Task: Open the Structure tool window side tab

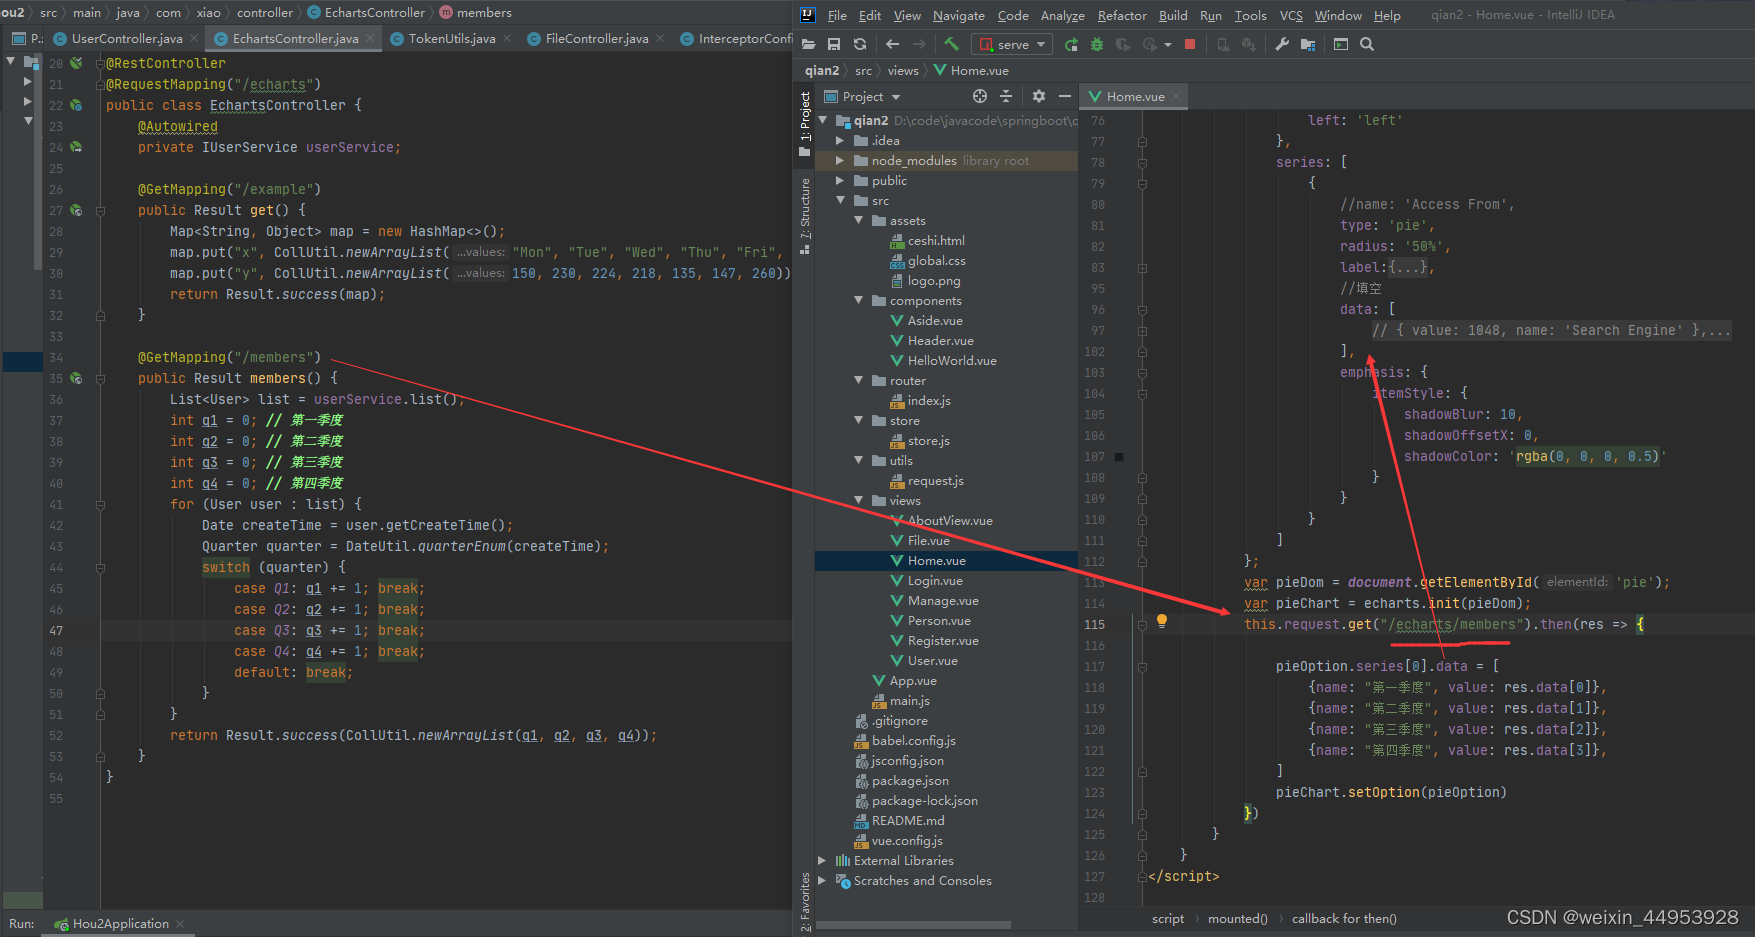Action: 805,215
